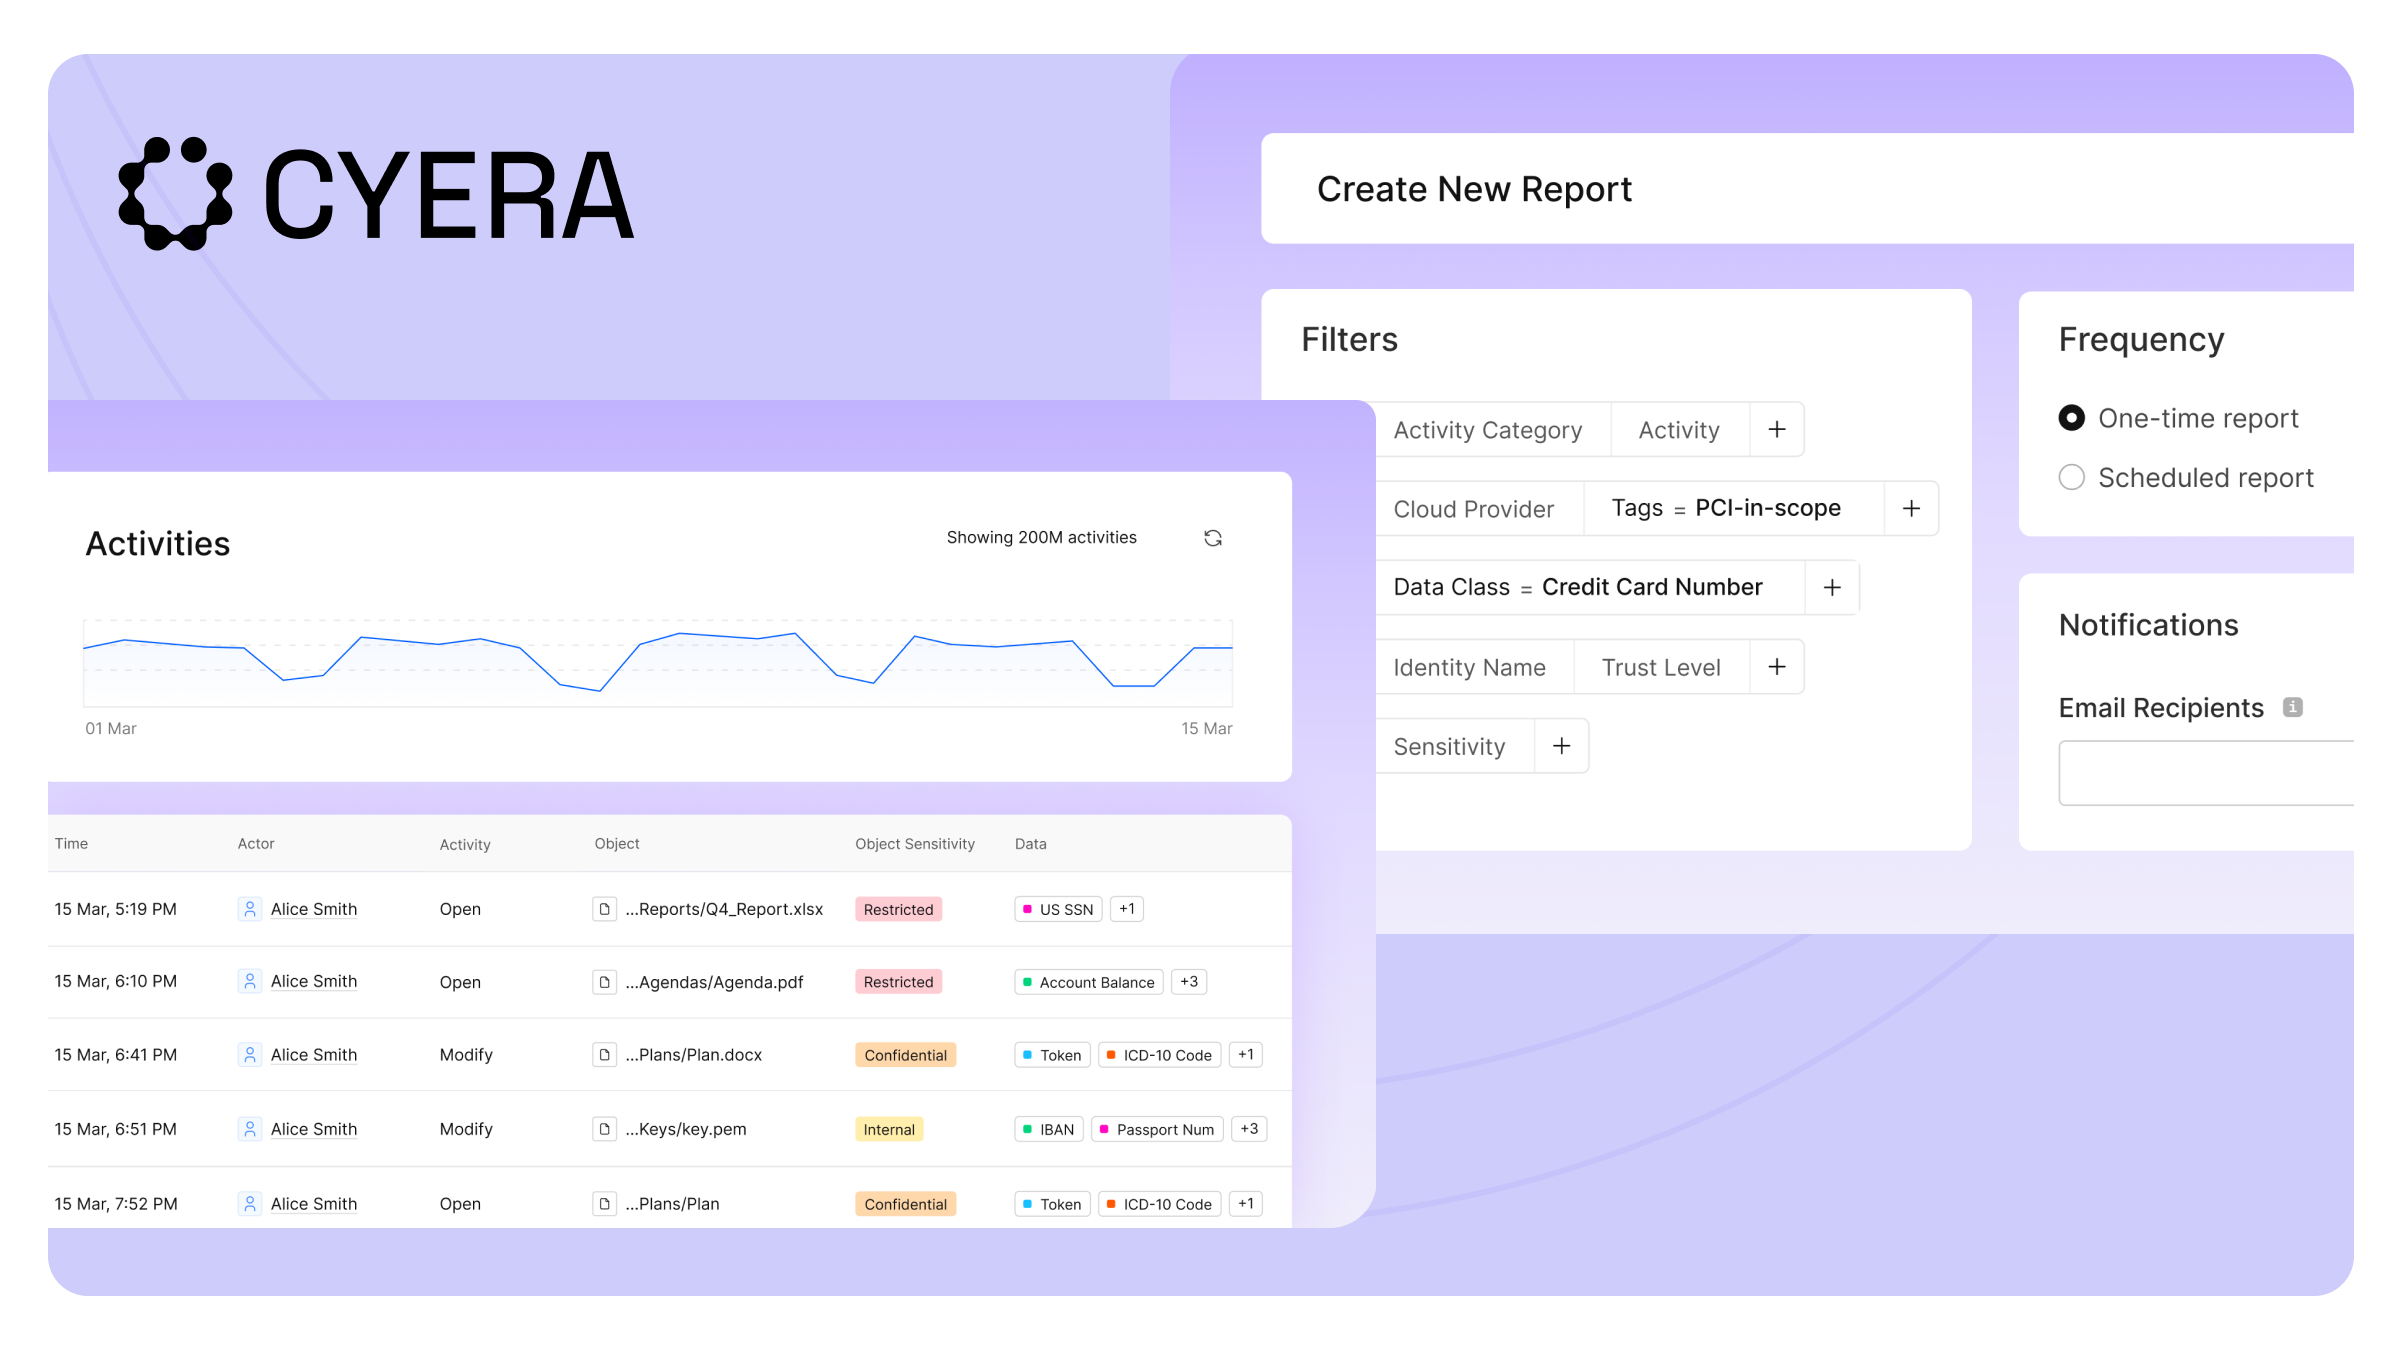Screen dimensions: 2400x1351
Task: Click the Cyera logo
Action: click(x=375, y=195)
